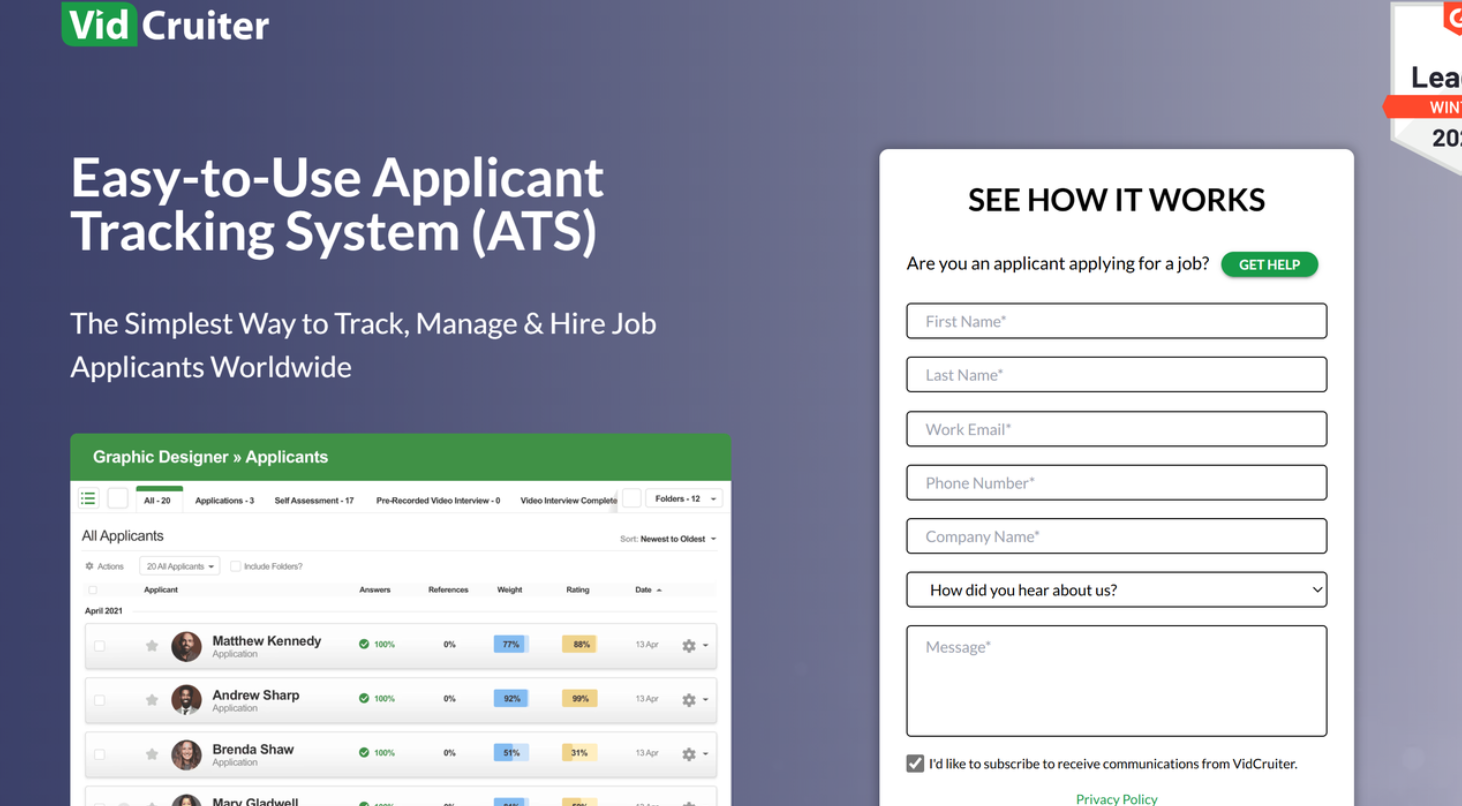Click Andrew Sharp's green answers checkmark
Image resolution: width=1462 pixels, height=806 pixels.
point(364,698)
